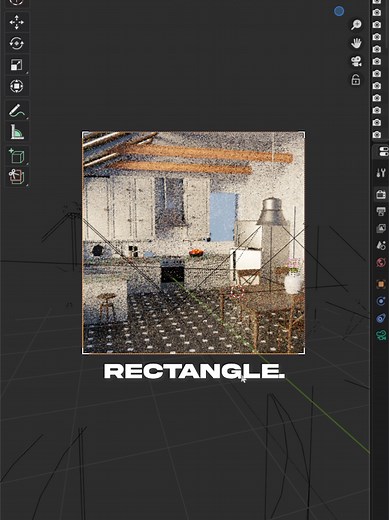Viewport: 389px width, 520px height.
Task: Select the Transform tool
Action: [x=16, y=86]
